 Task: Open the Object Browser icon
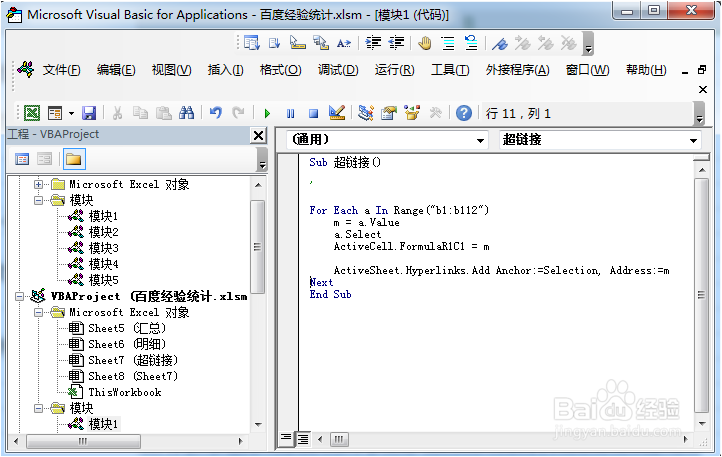(412, 113)
